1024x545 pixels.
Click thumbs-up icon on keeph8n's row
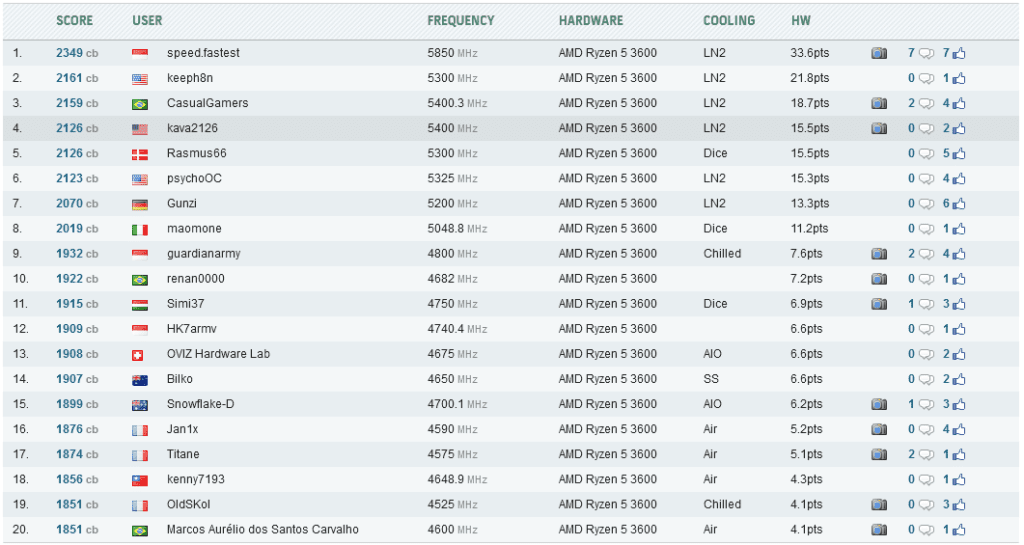(x=959, y=78)
